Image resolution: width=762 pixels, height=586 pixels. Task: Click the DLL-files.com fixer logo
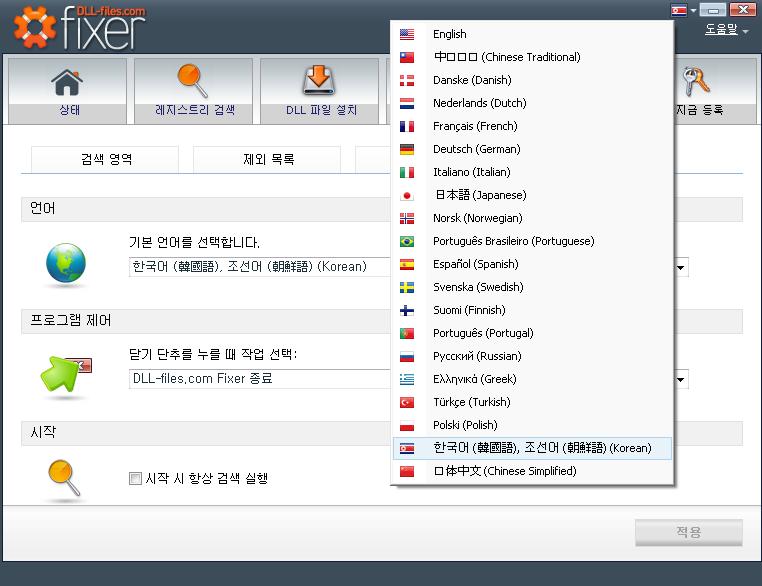click(80, 27)
